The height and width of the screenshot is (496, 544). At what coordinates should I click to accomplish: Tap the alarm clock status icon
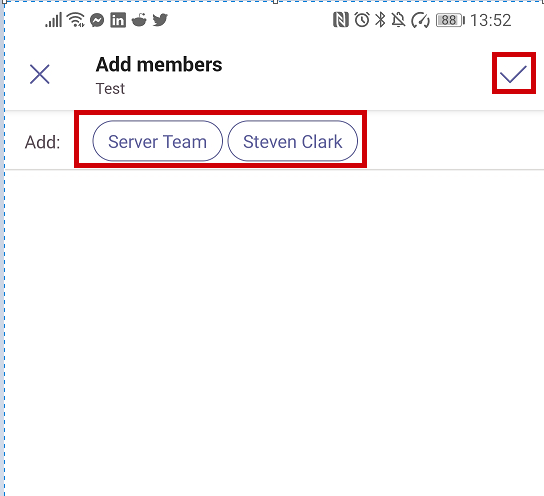point(362,20)
